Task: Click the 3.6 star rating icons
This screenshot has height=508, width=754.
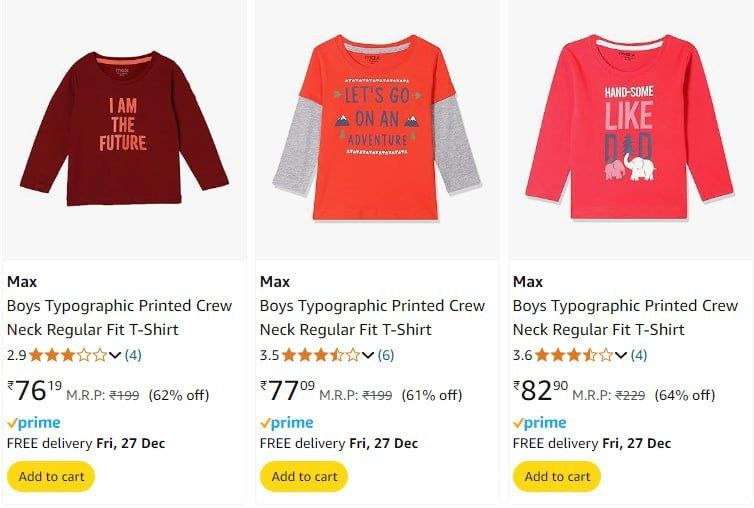Action: pyautogui.click(x=573, y=355)
